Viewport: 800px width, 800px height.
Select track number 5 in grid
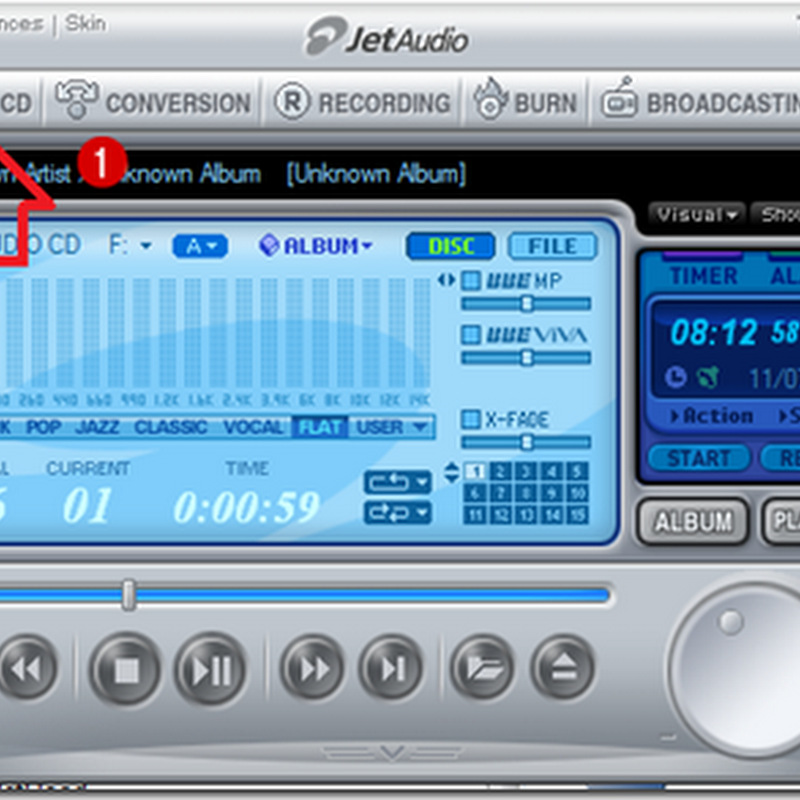[x=578, y=471]
